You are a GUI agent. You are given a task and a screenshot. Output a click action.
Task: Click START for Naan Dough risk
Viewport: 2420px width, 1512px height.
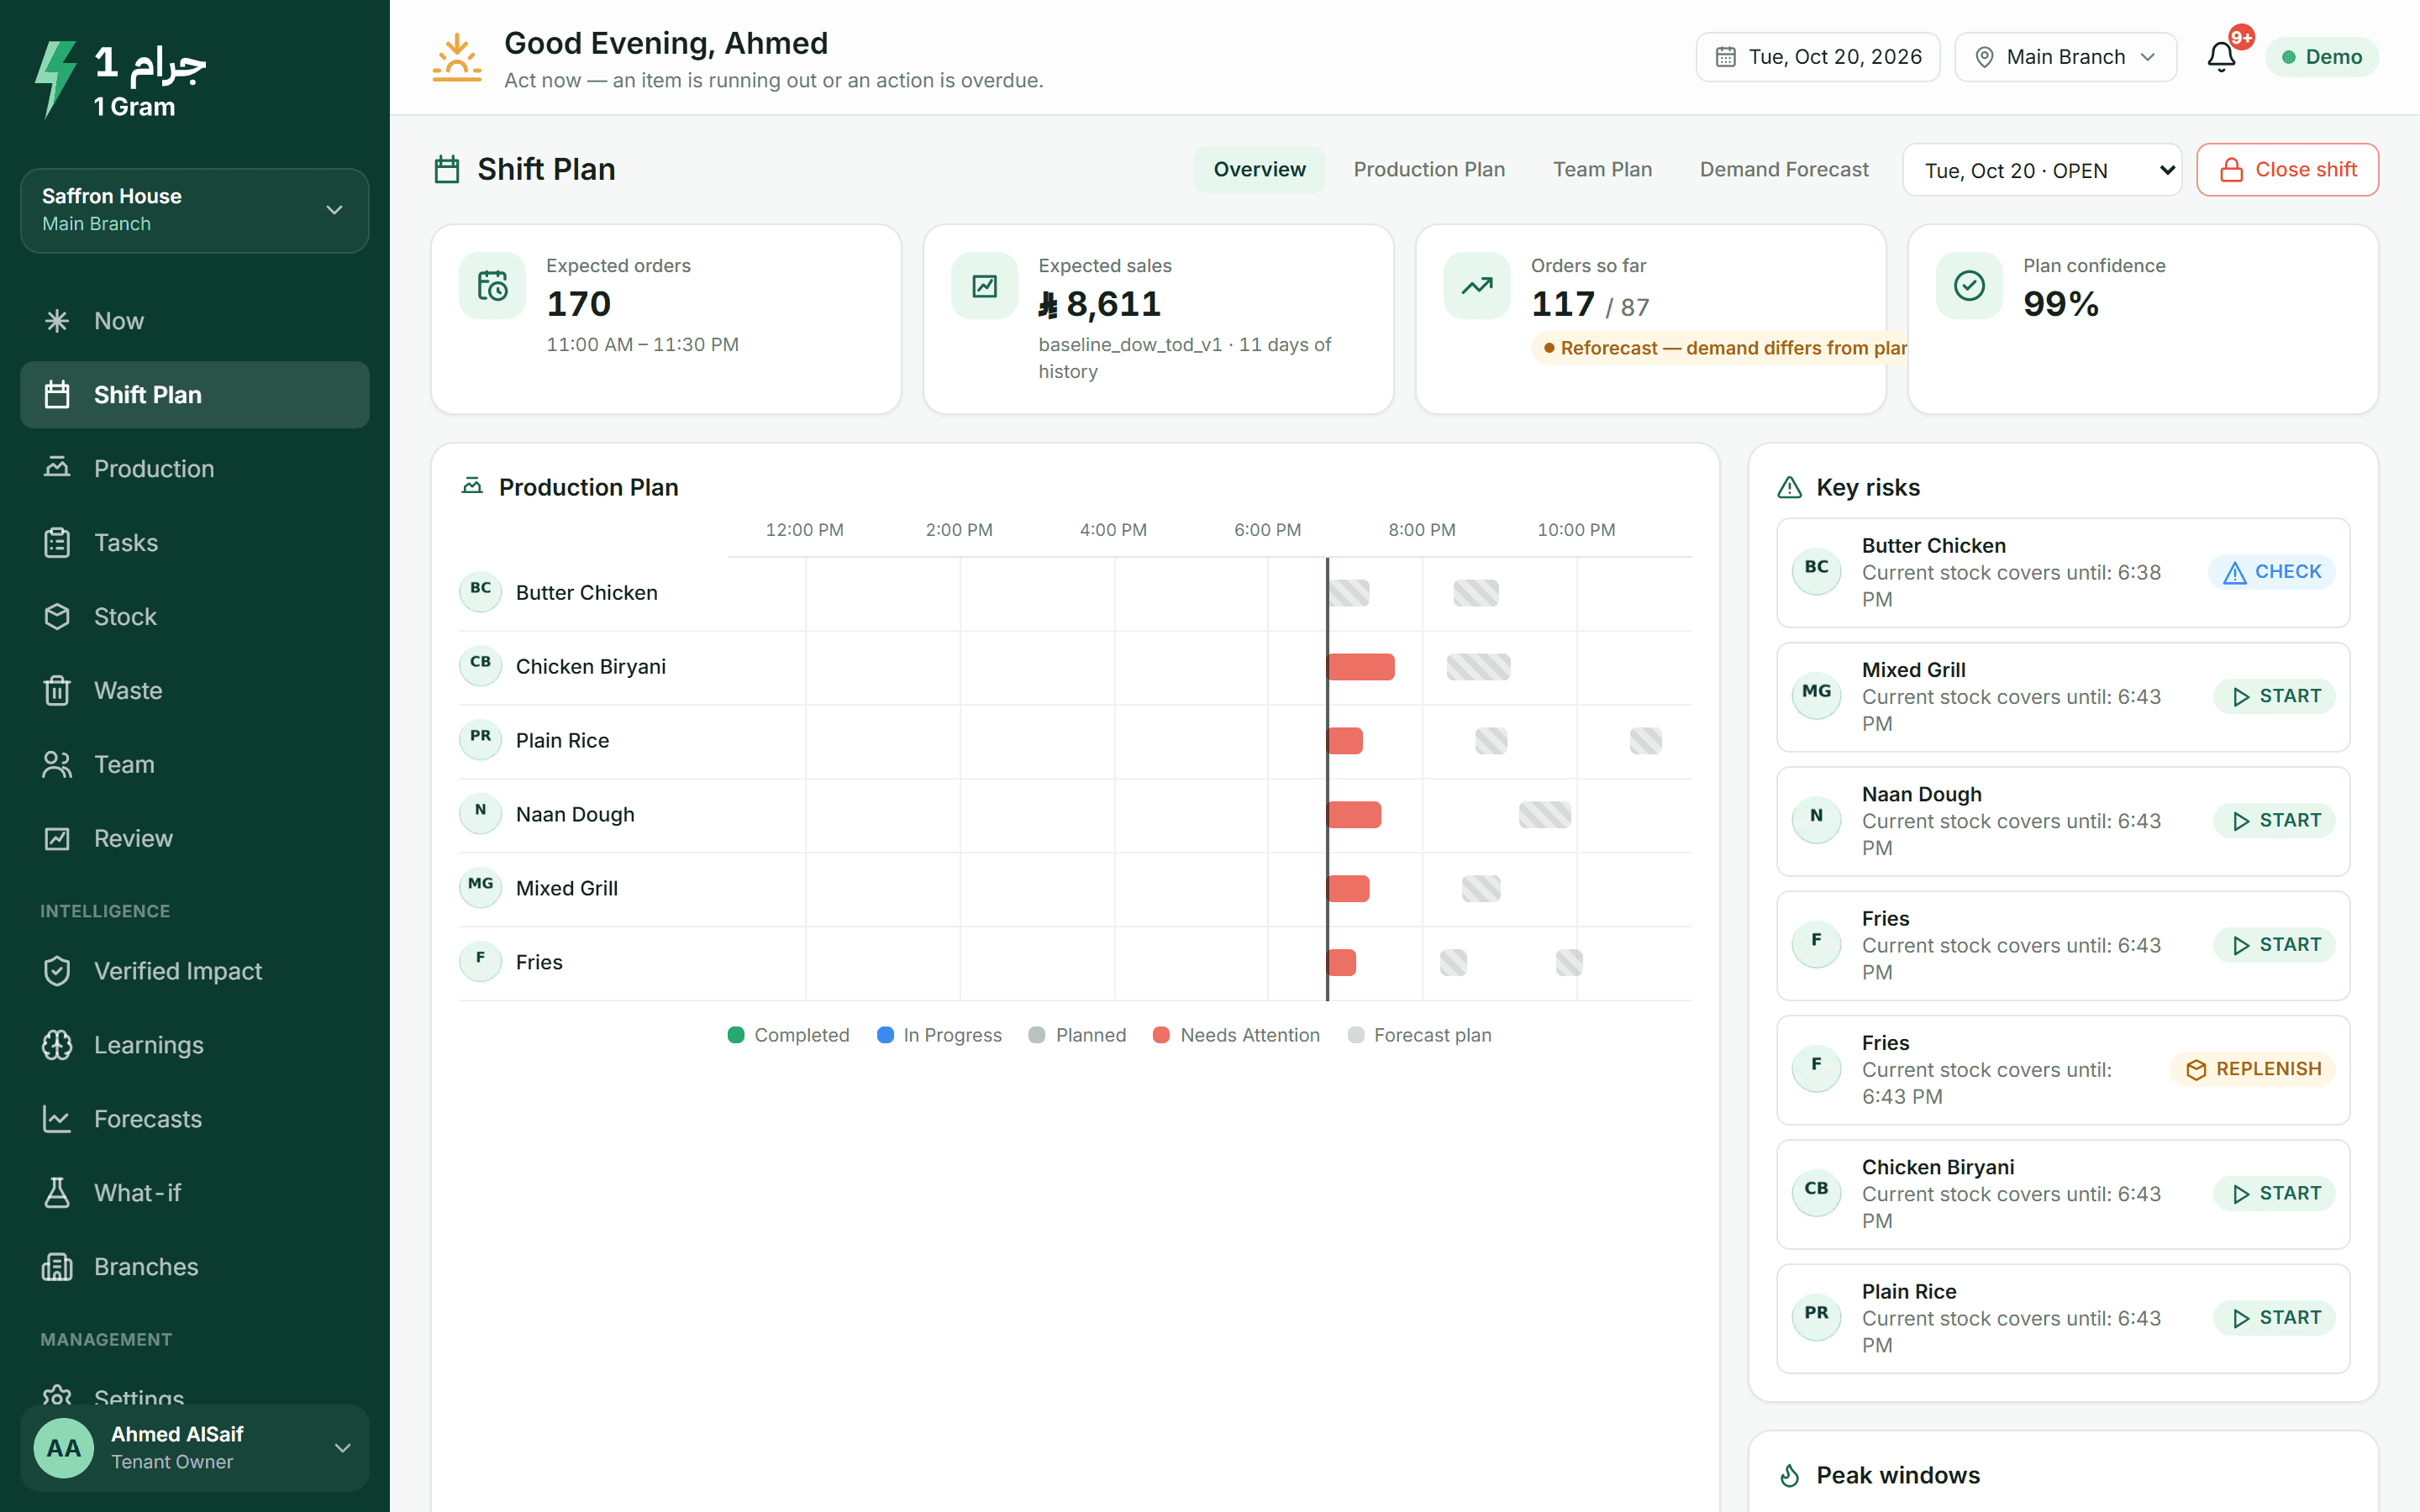click(x=2274, y=820)
